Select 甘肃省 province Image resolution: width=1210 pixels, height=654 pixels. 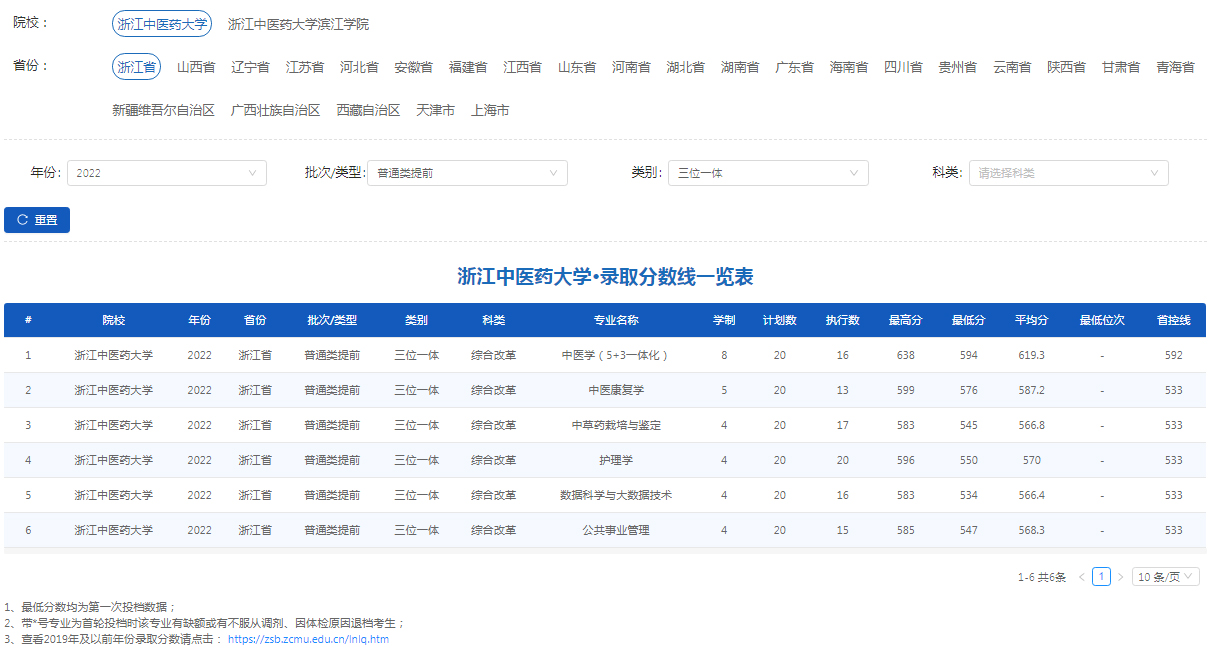point(1121,67)
